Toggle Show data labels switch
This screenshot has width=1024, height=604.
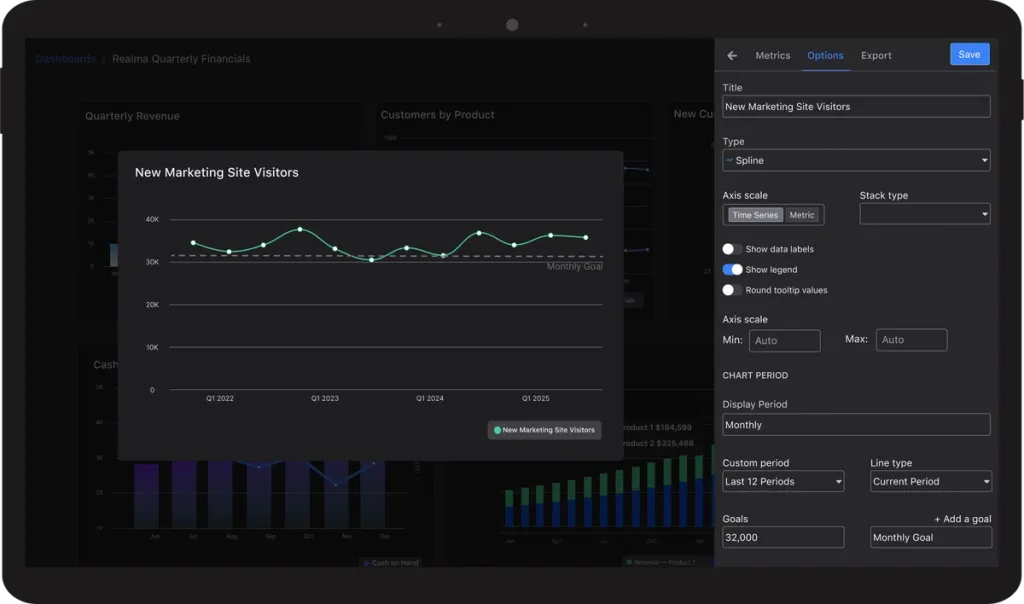tap(732, 249)
